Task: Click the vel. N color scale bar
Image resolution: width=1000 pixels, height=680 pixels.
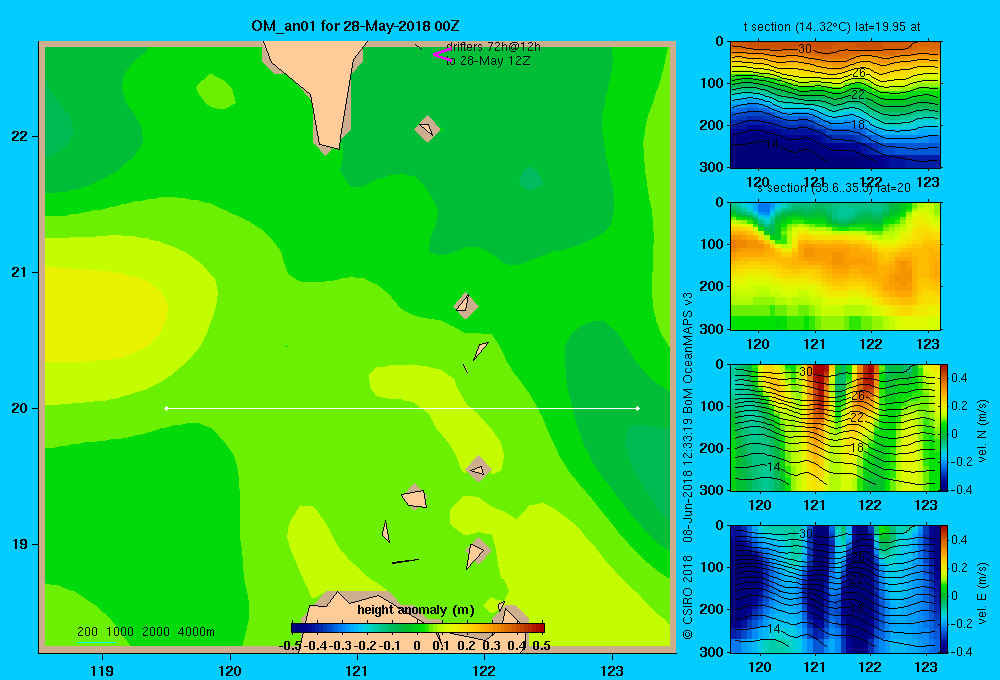Action: point(945,427)
